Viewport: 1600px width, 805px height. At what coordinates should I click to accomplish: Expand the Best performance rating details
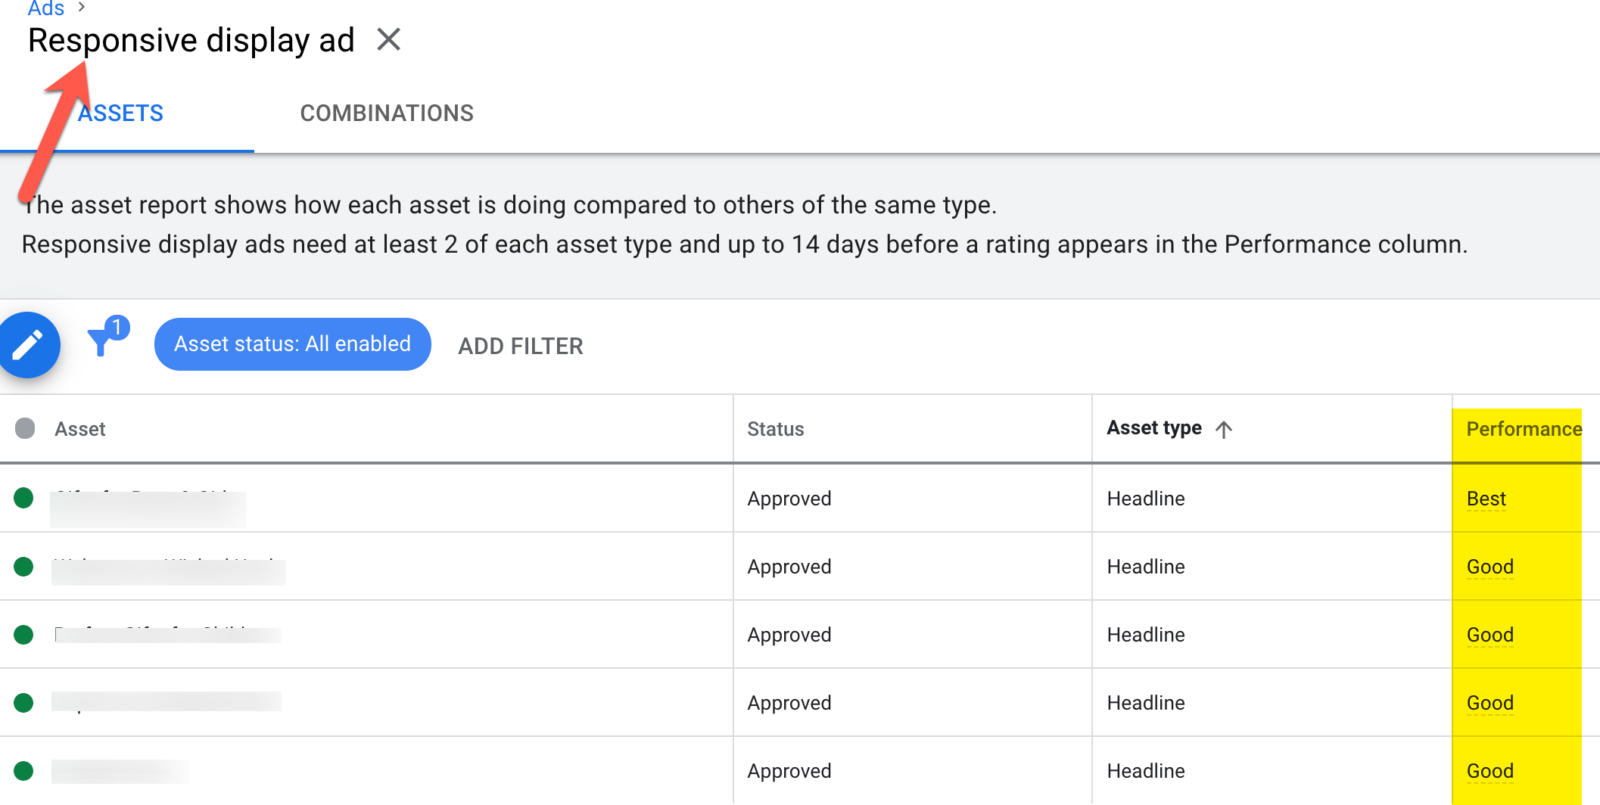pyautogui.click(x=1486, y=499)
